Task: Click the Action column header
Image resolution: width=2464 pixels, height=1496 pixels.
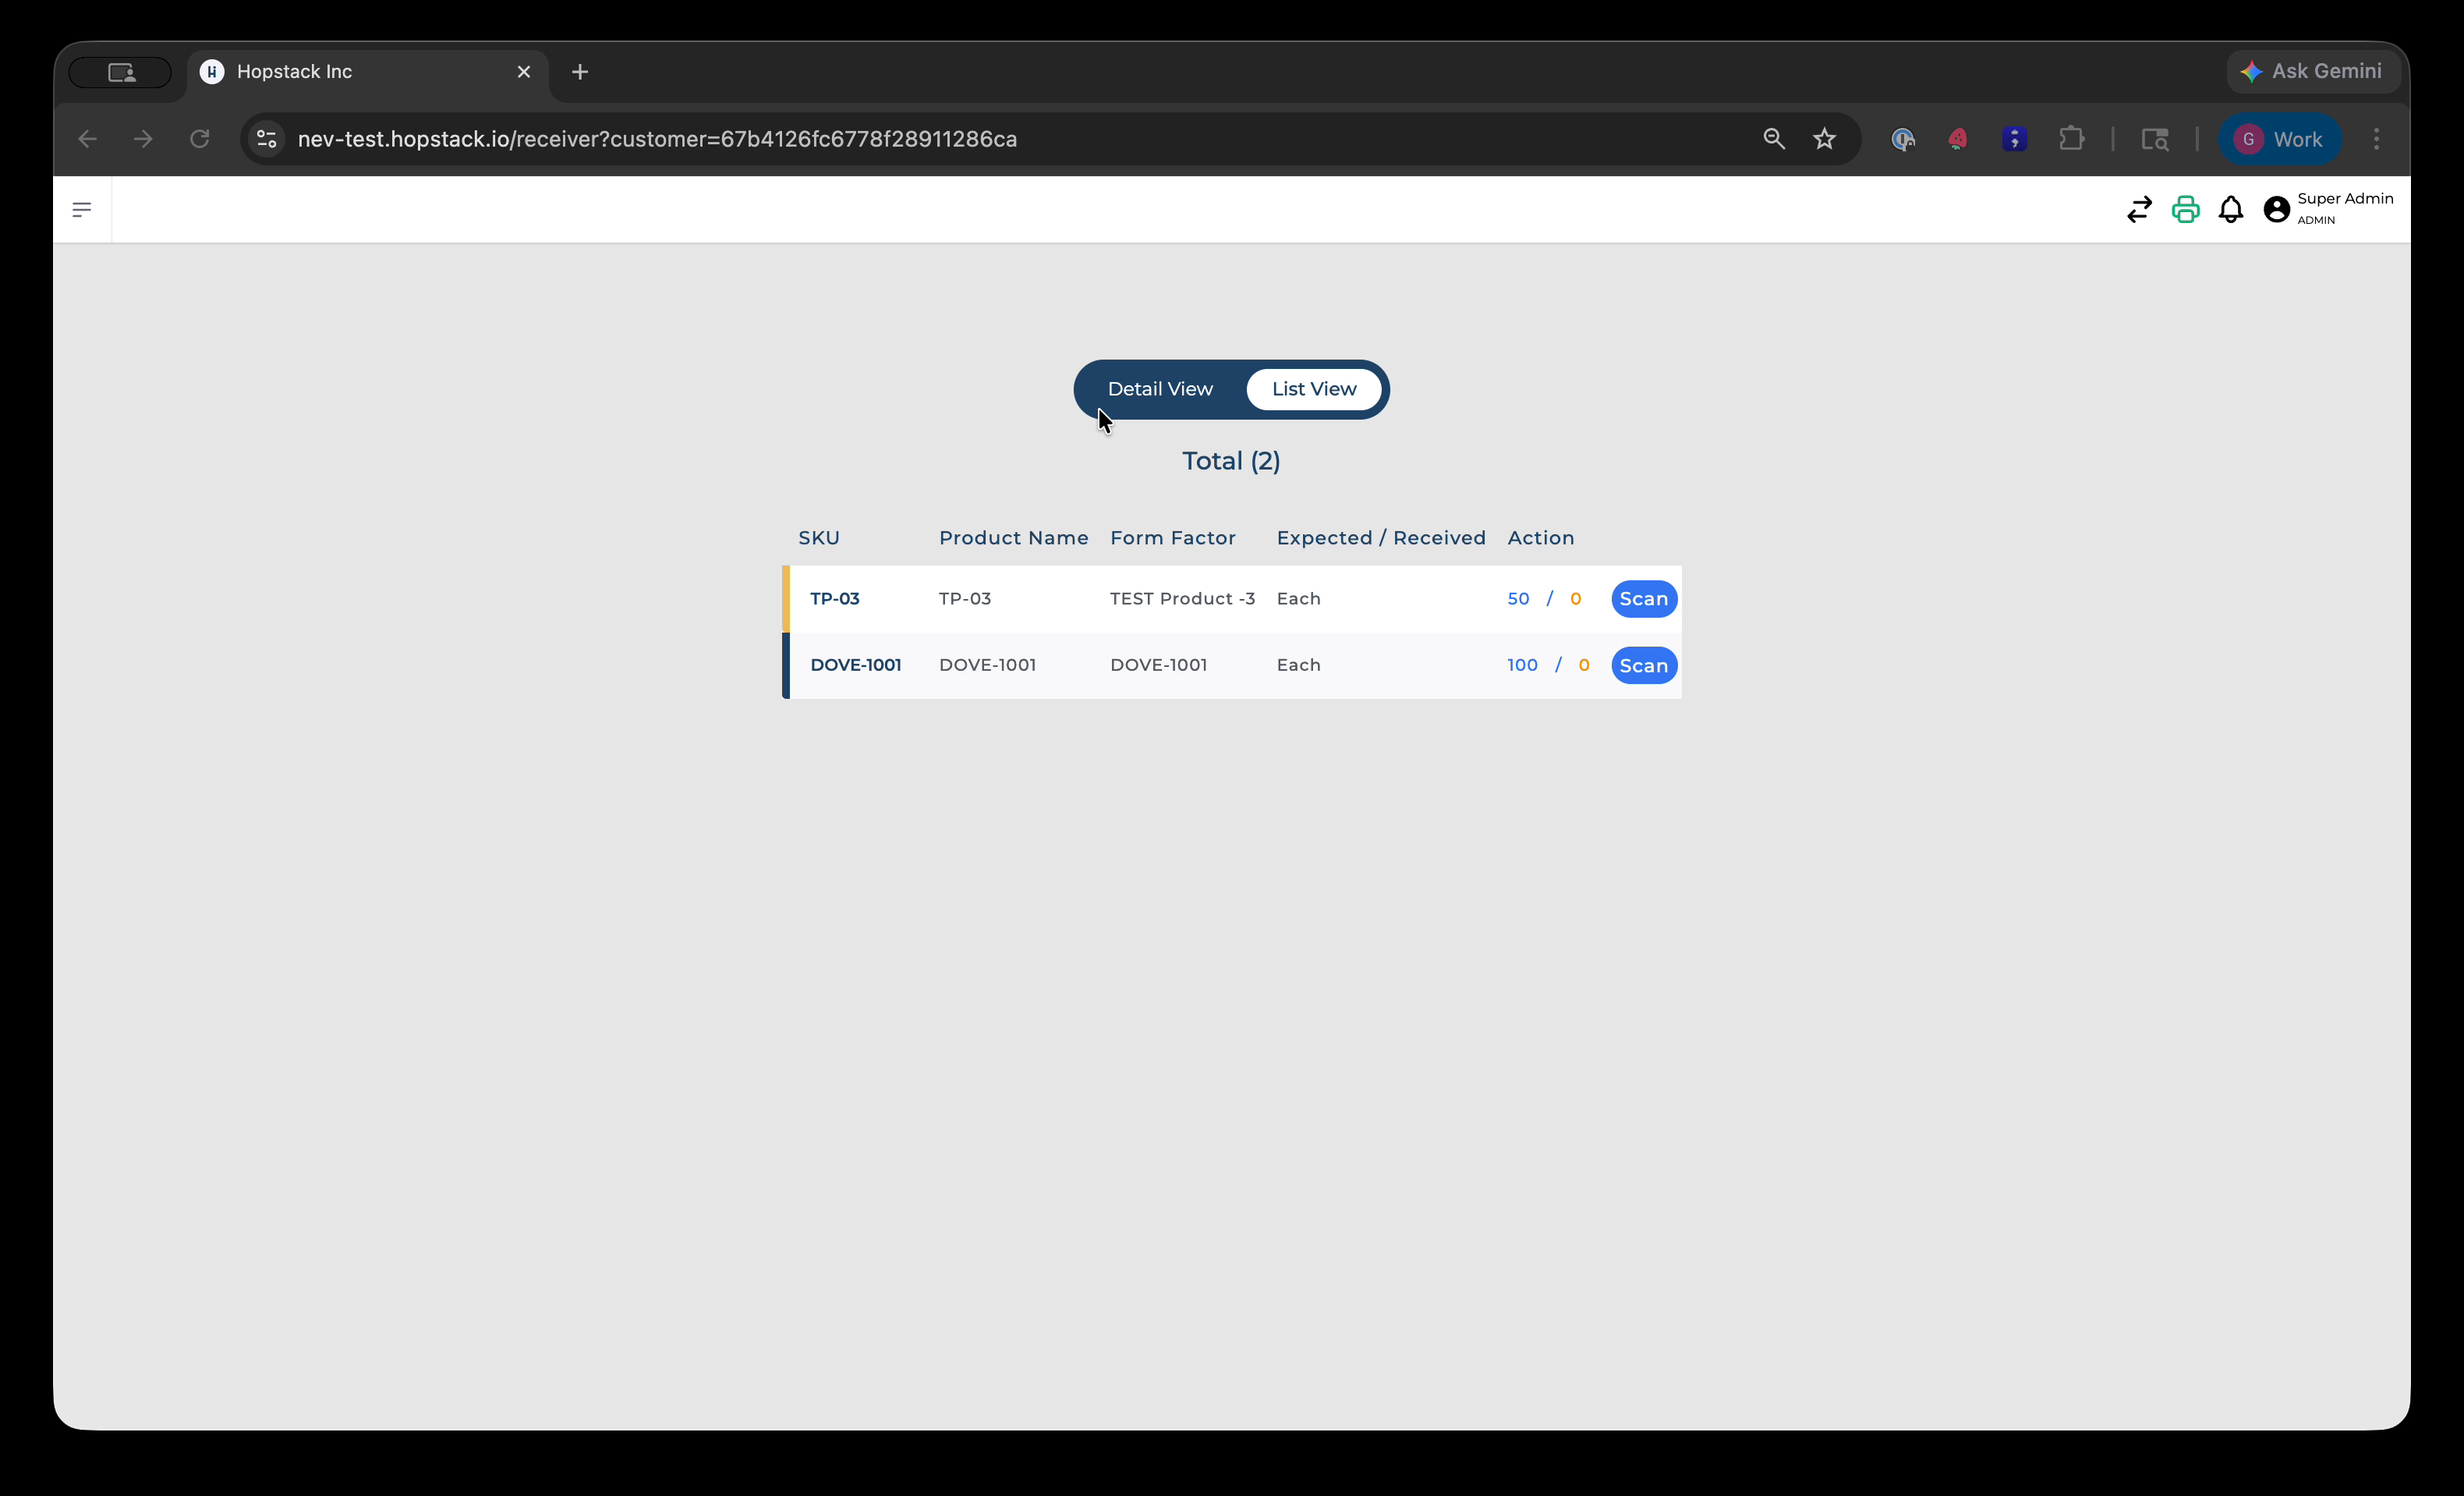Action: (1541, 538)
